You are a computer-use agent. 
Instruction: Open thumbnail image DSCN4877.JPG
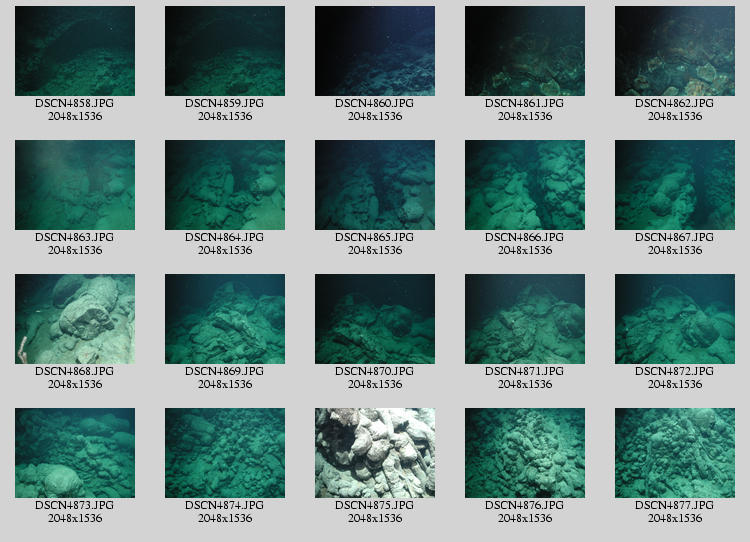point(675,453)
